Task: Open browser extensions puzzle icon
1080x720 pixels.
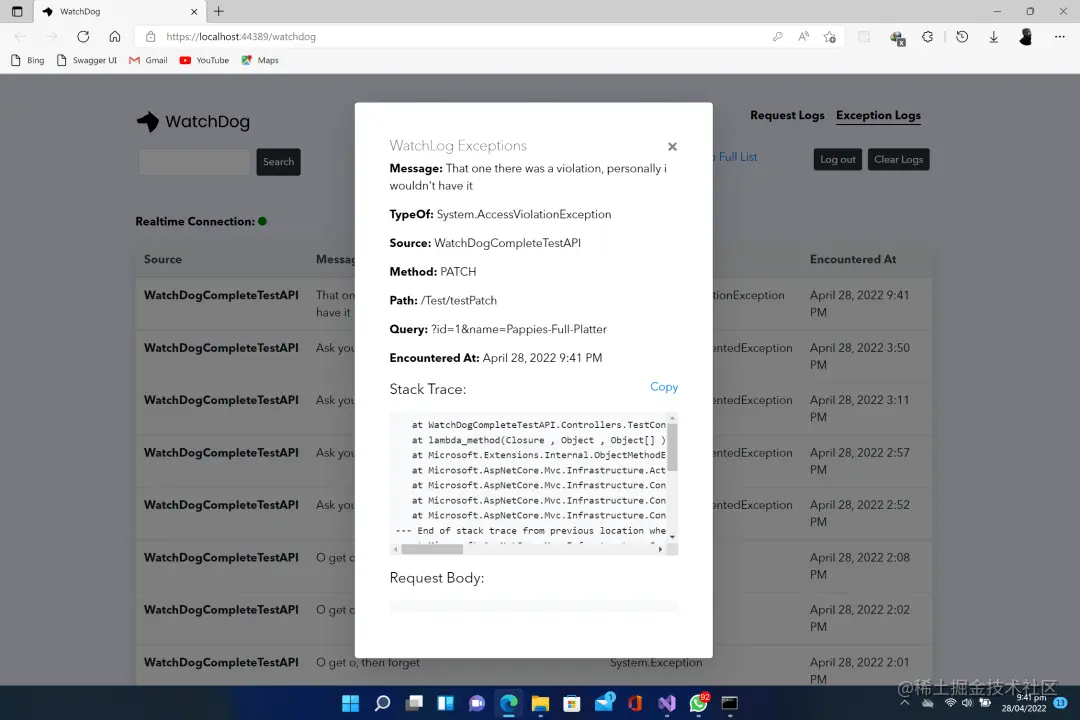Action: [928, 37]
